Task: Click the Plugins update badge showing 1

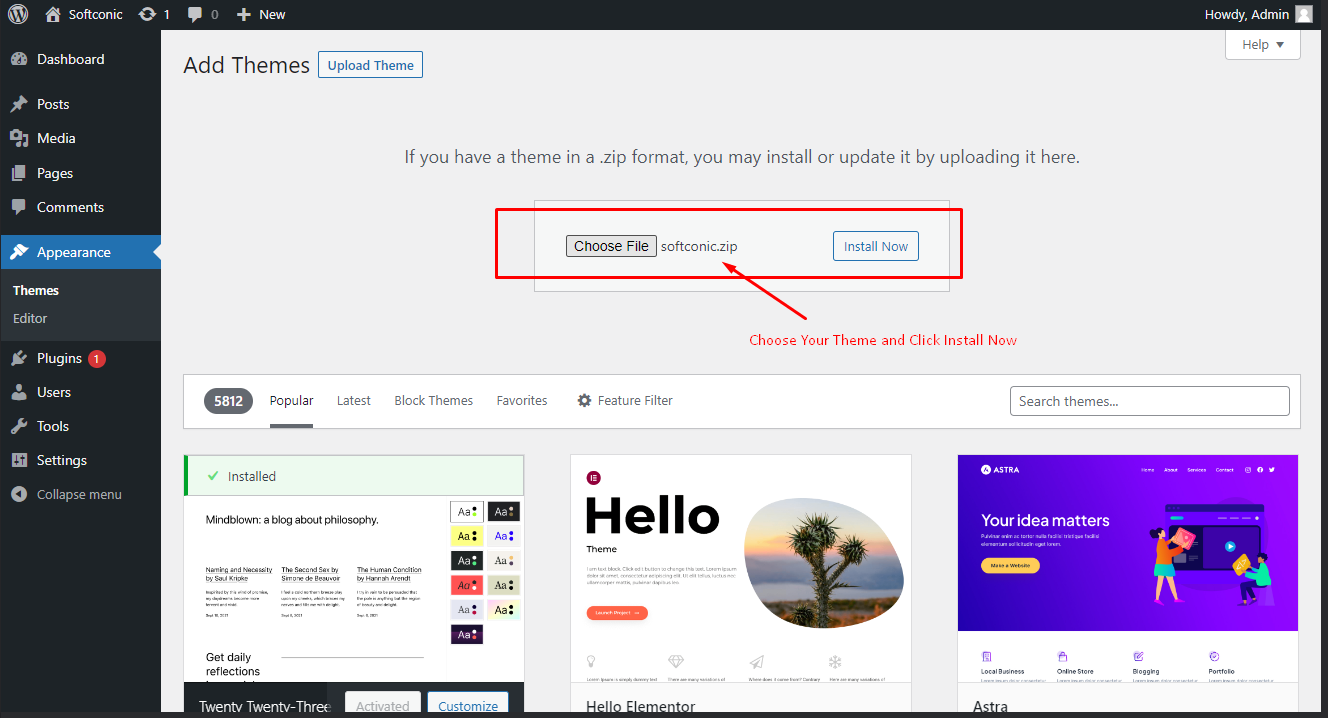Action: (x=96, y=358)
